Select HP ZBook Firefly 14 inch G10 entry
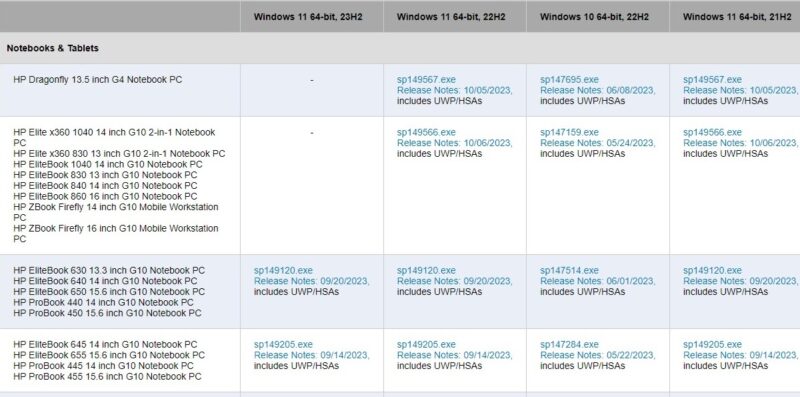 (116, 212)
